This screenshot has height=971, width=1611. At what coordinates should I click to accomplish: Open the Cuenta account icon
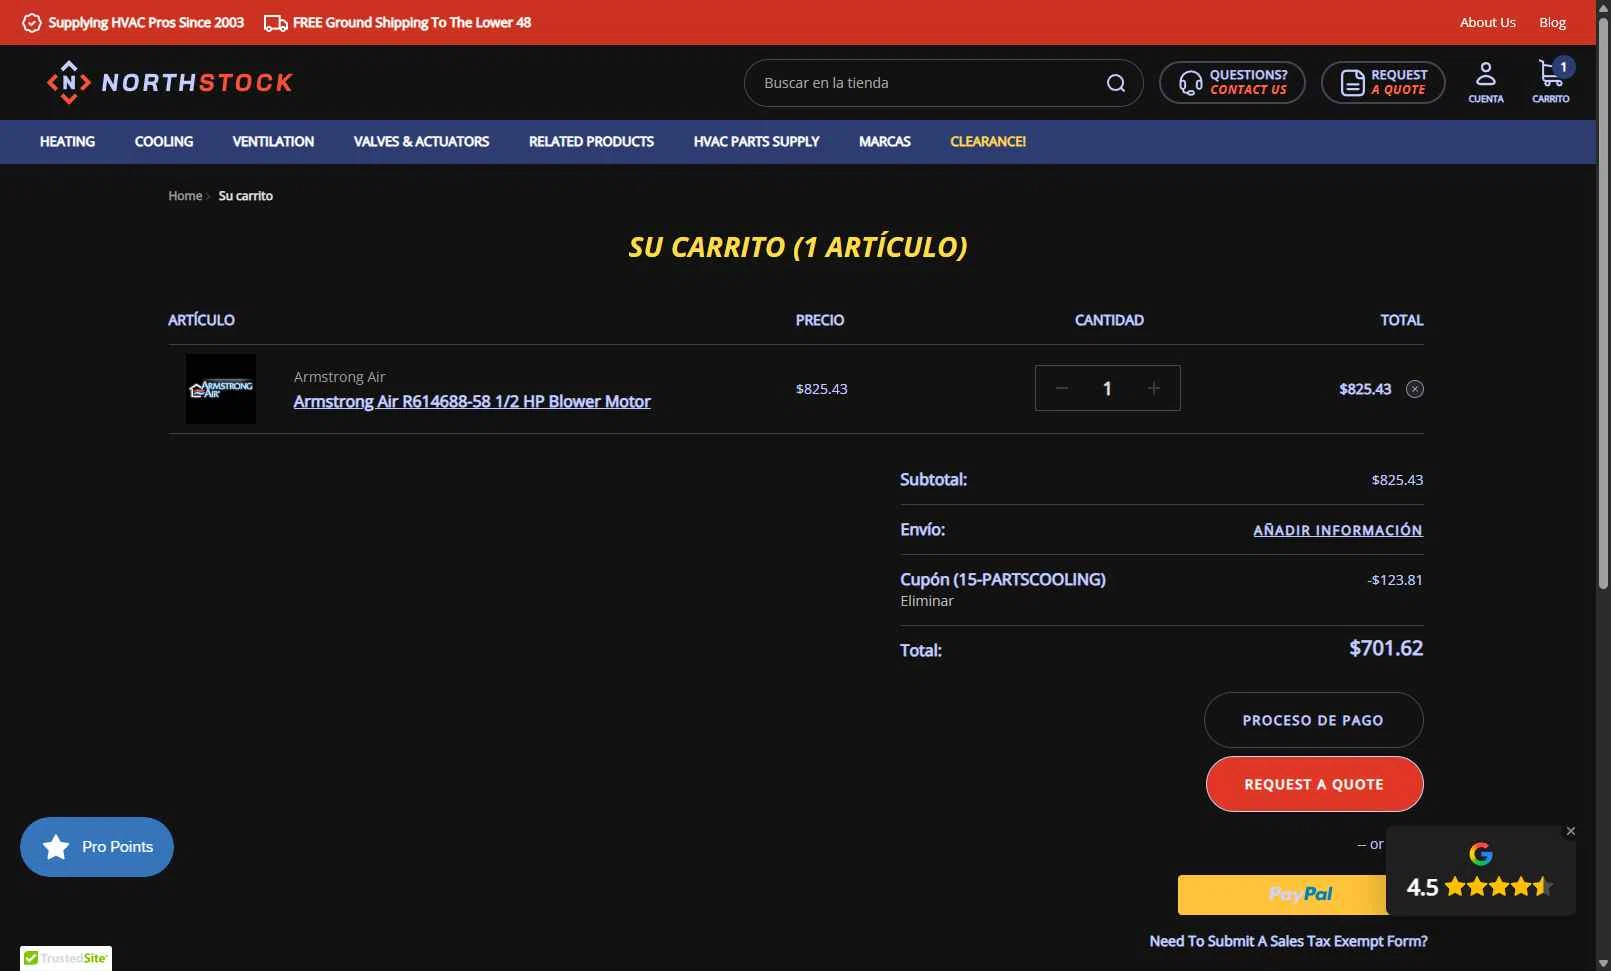tap(1486, 82)
